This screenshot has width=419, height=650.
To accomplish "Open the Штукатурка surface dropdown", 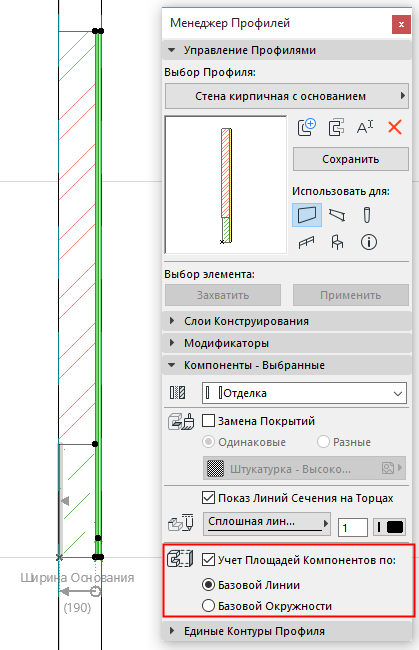I will coord(304,468).
